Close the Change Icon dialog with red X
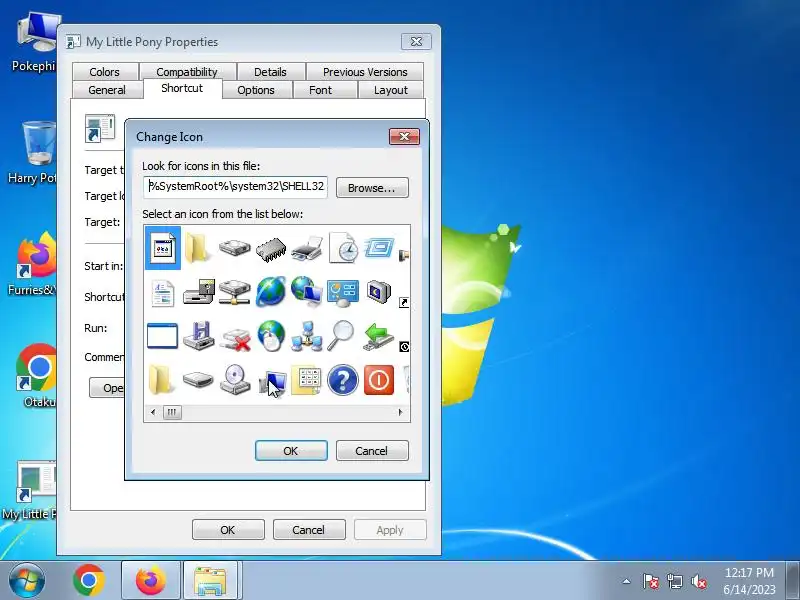Image resolution: width=800 pixels, height=600 pixels. (x=404, y=136)
